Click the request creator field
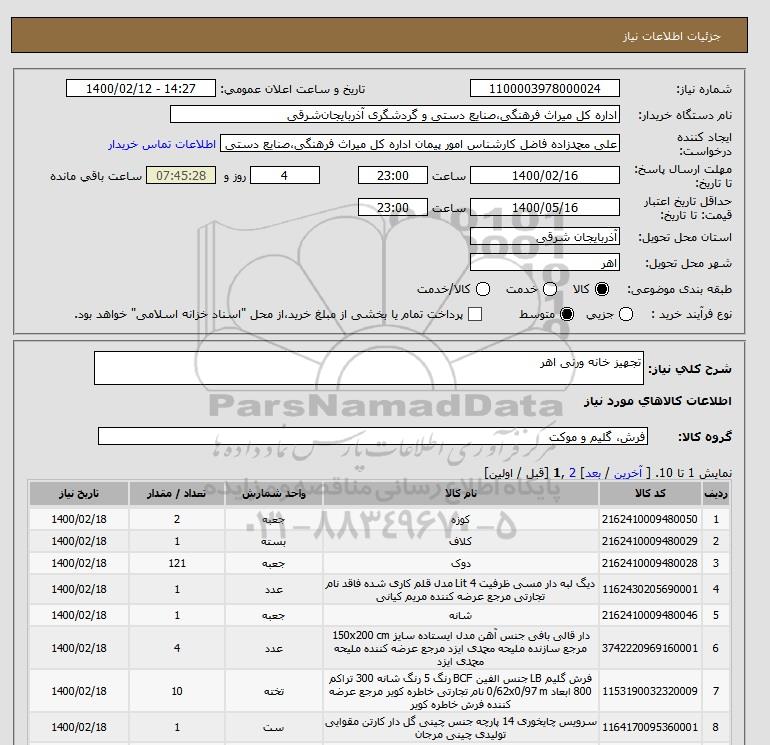The height and width of the screenshot is (745, 770). [x=420, y=143]
